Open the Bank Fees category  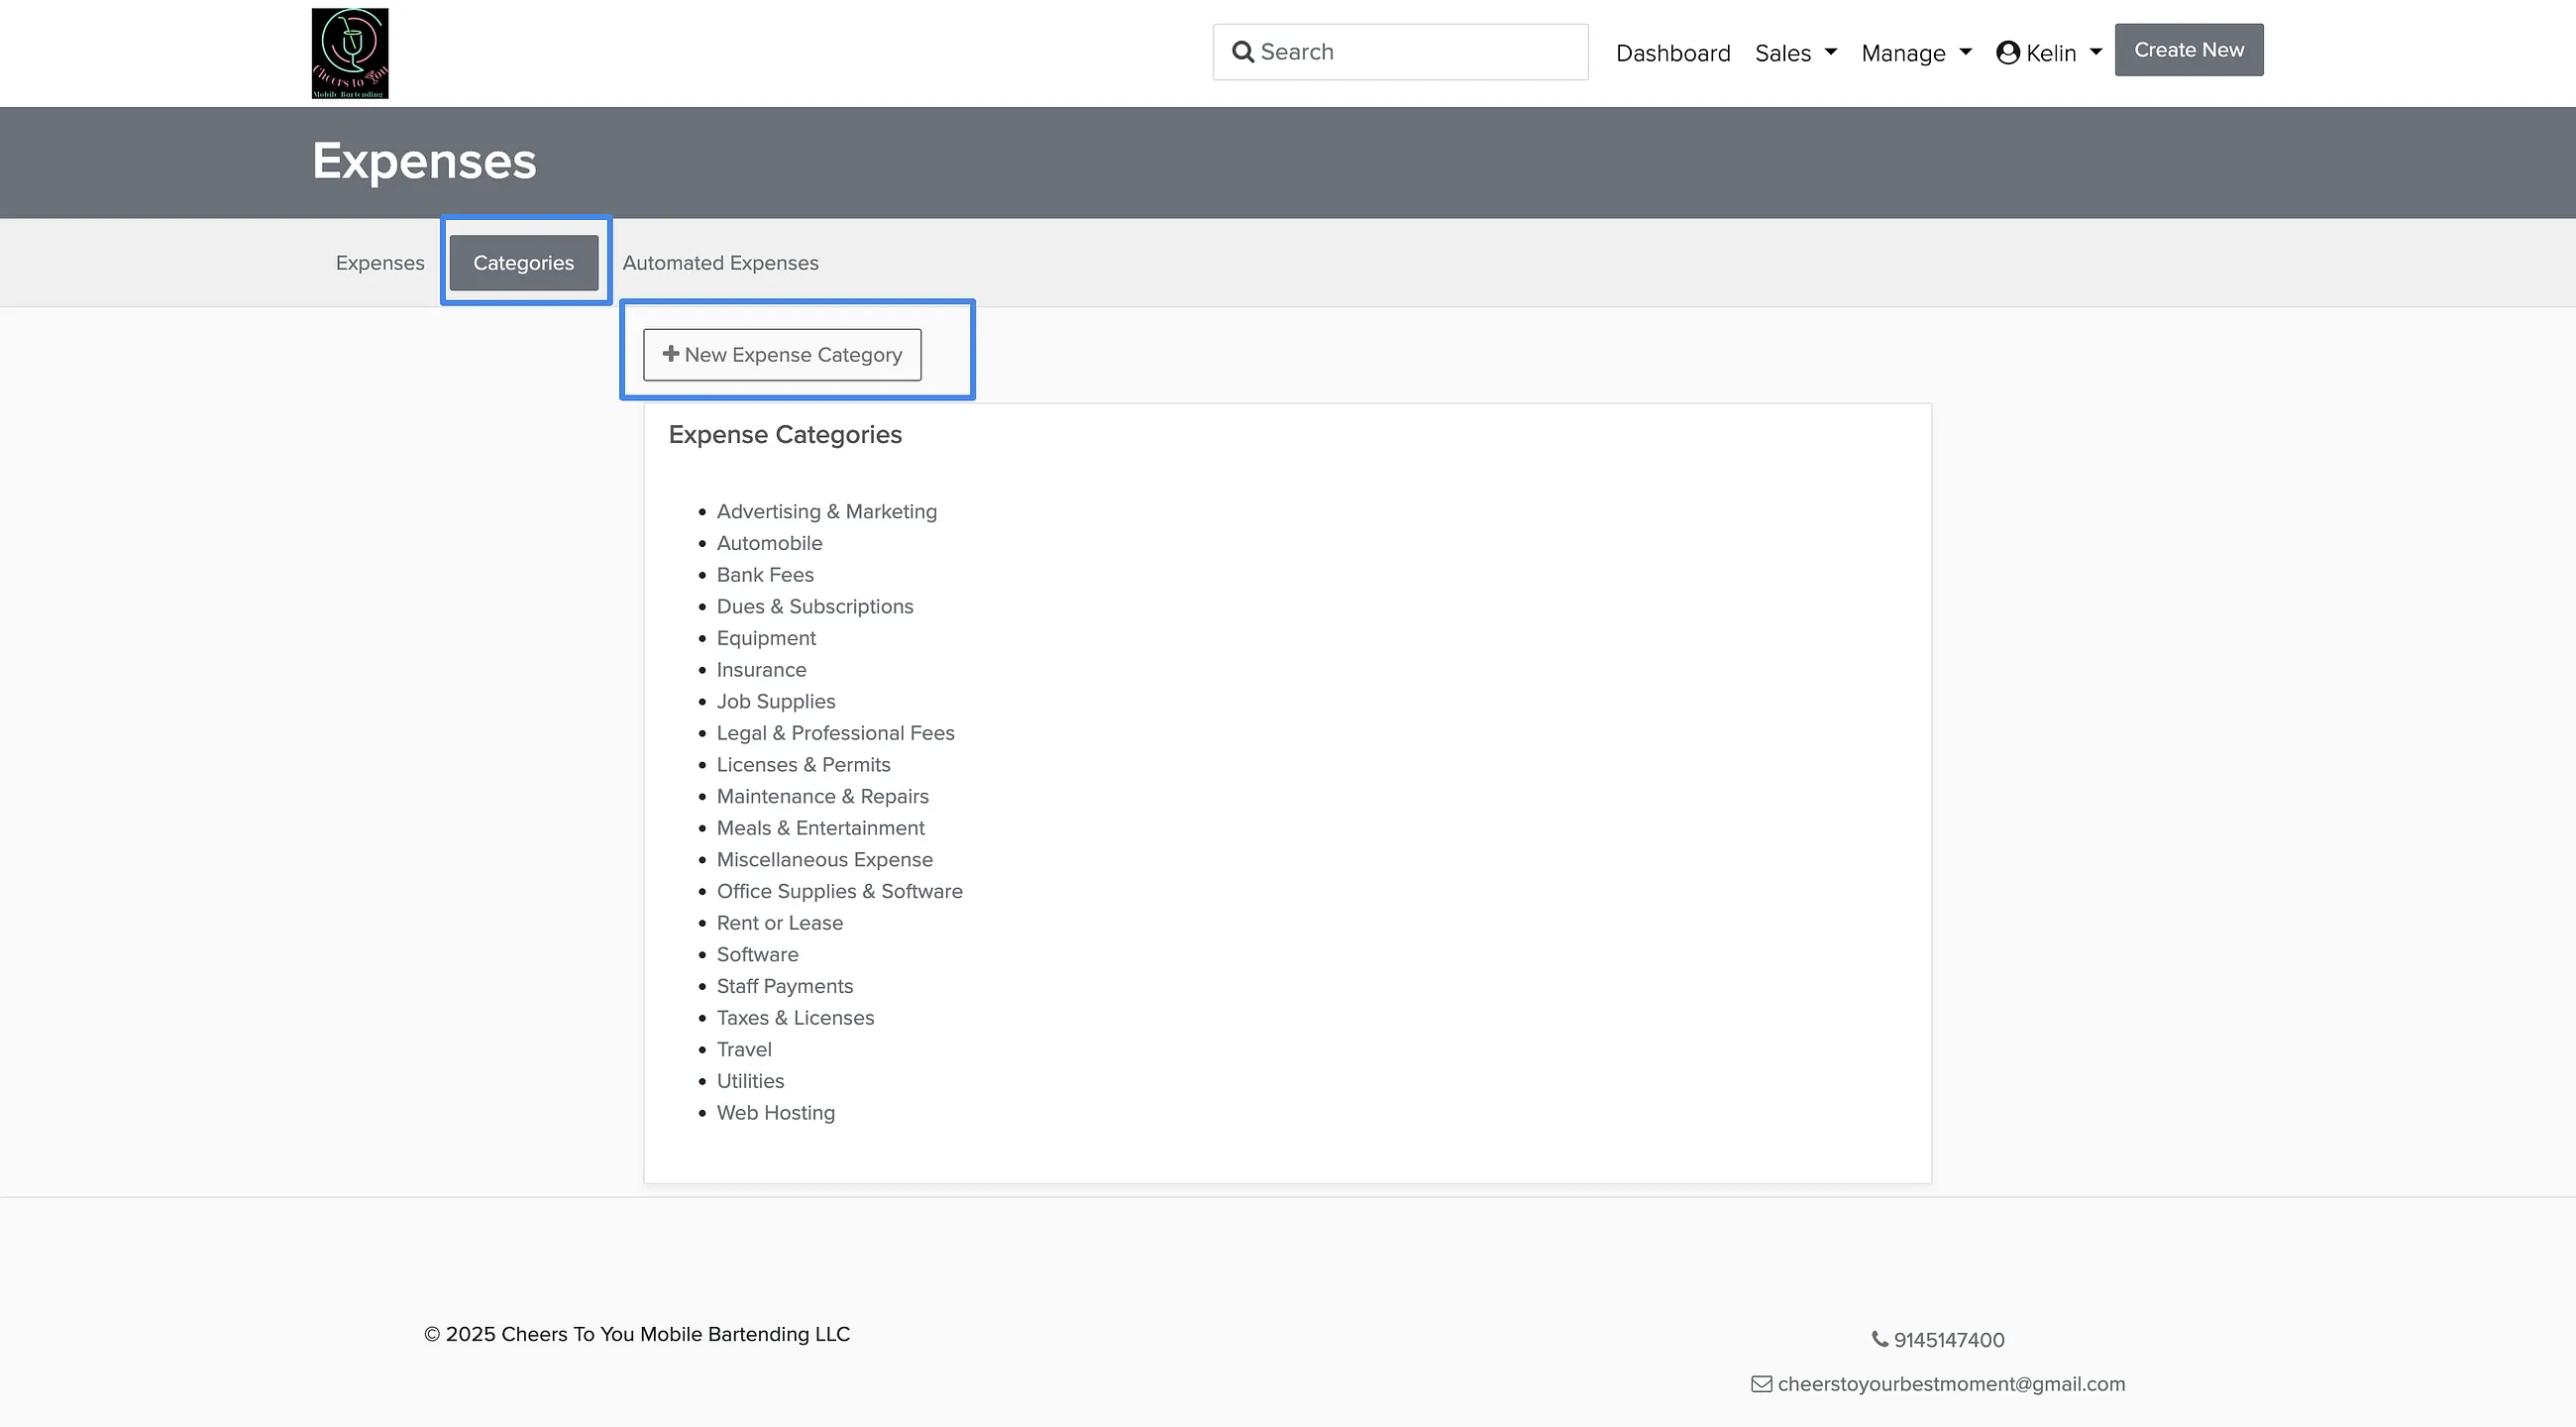(765, 575)
